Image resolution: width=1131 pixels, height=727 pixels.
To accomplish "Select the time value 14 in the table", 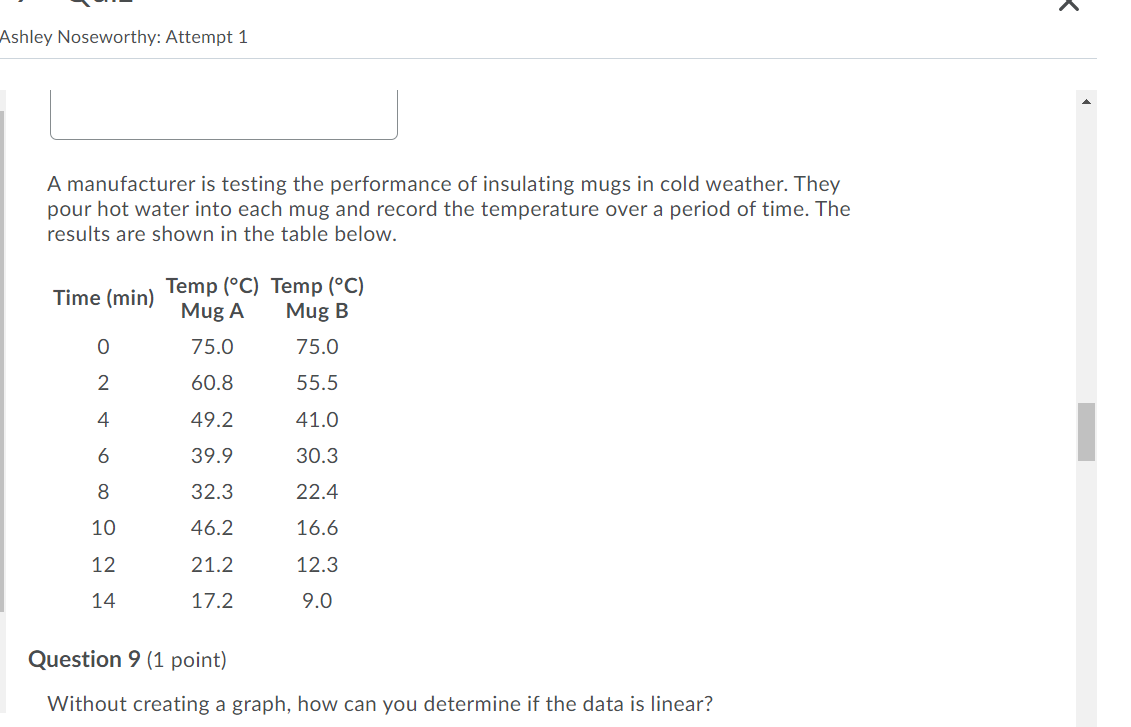I will point(104,600).
